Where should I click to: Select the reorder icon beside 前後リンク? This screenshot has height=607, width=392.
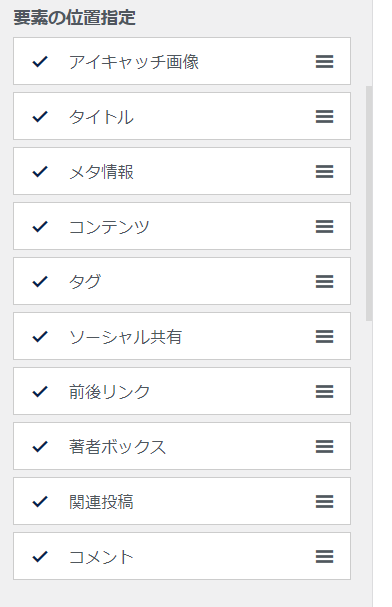(x=324, y=391)
